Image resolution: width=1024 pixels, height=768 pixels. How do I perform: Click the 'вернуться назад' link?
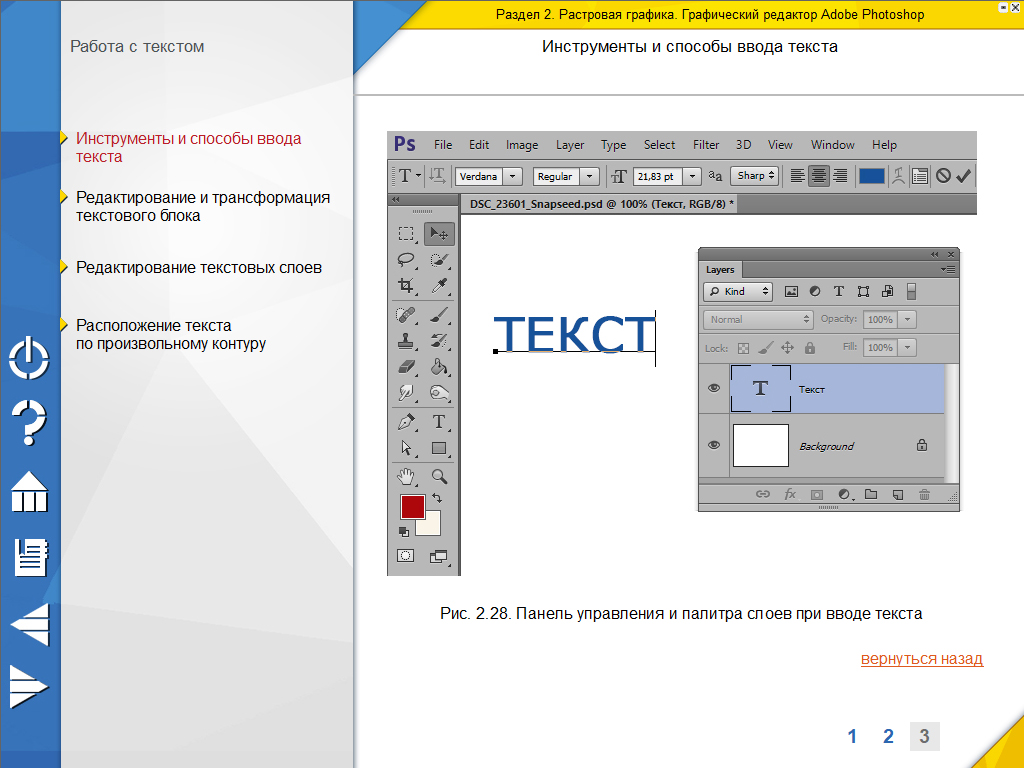921,659
